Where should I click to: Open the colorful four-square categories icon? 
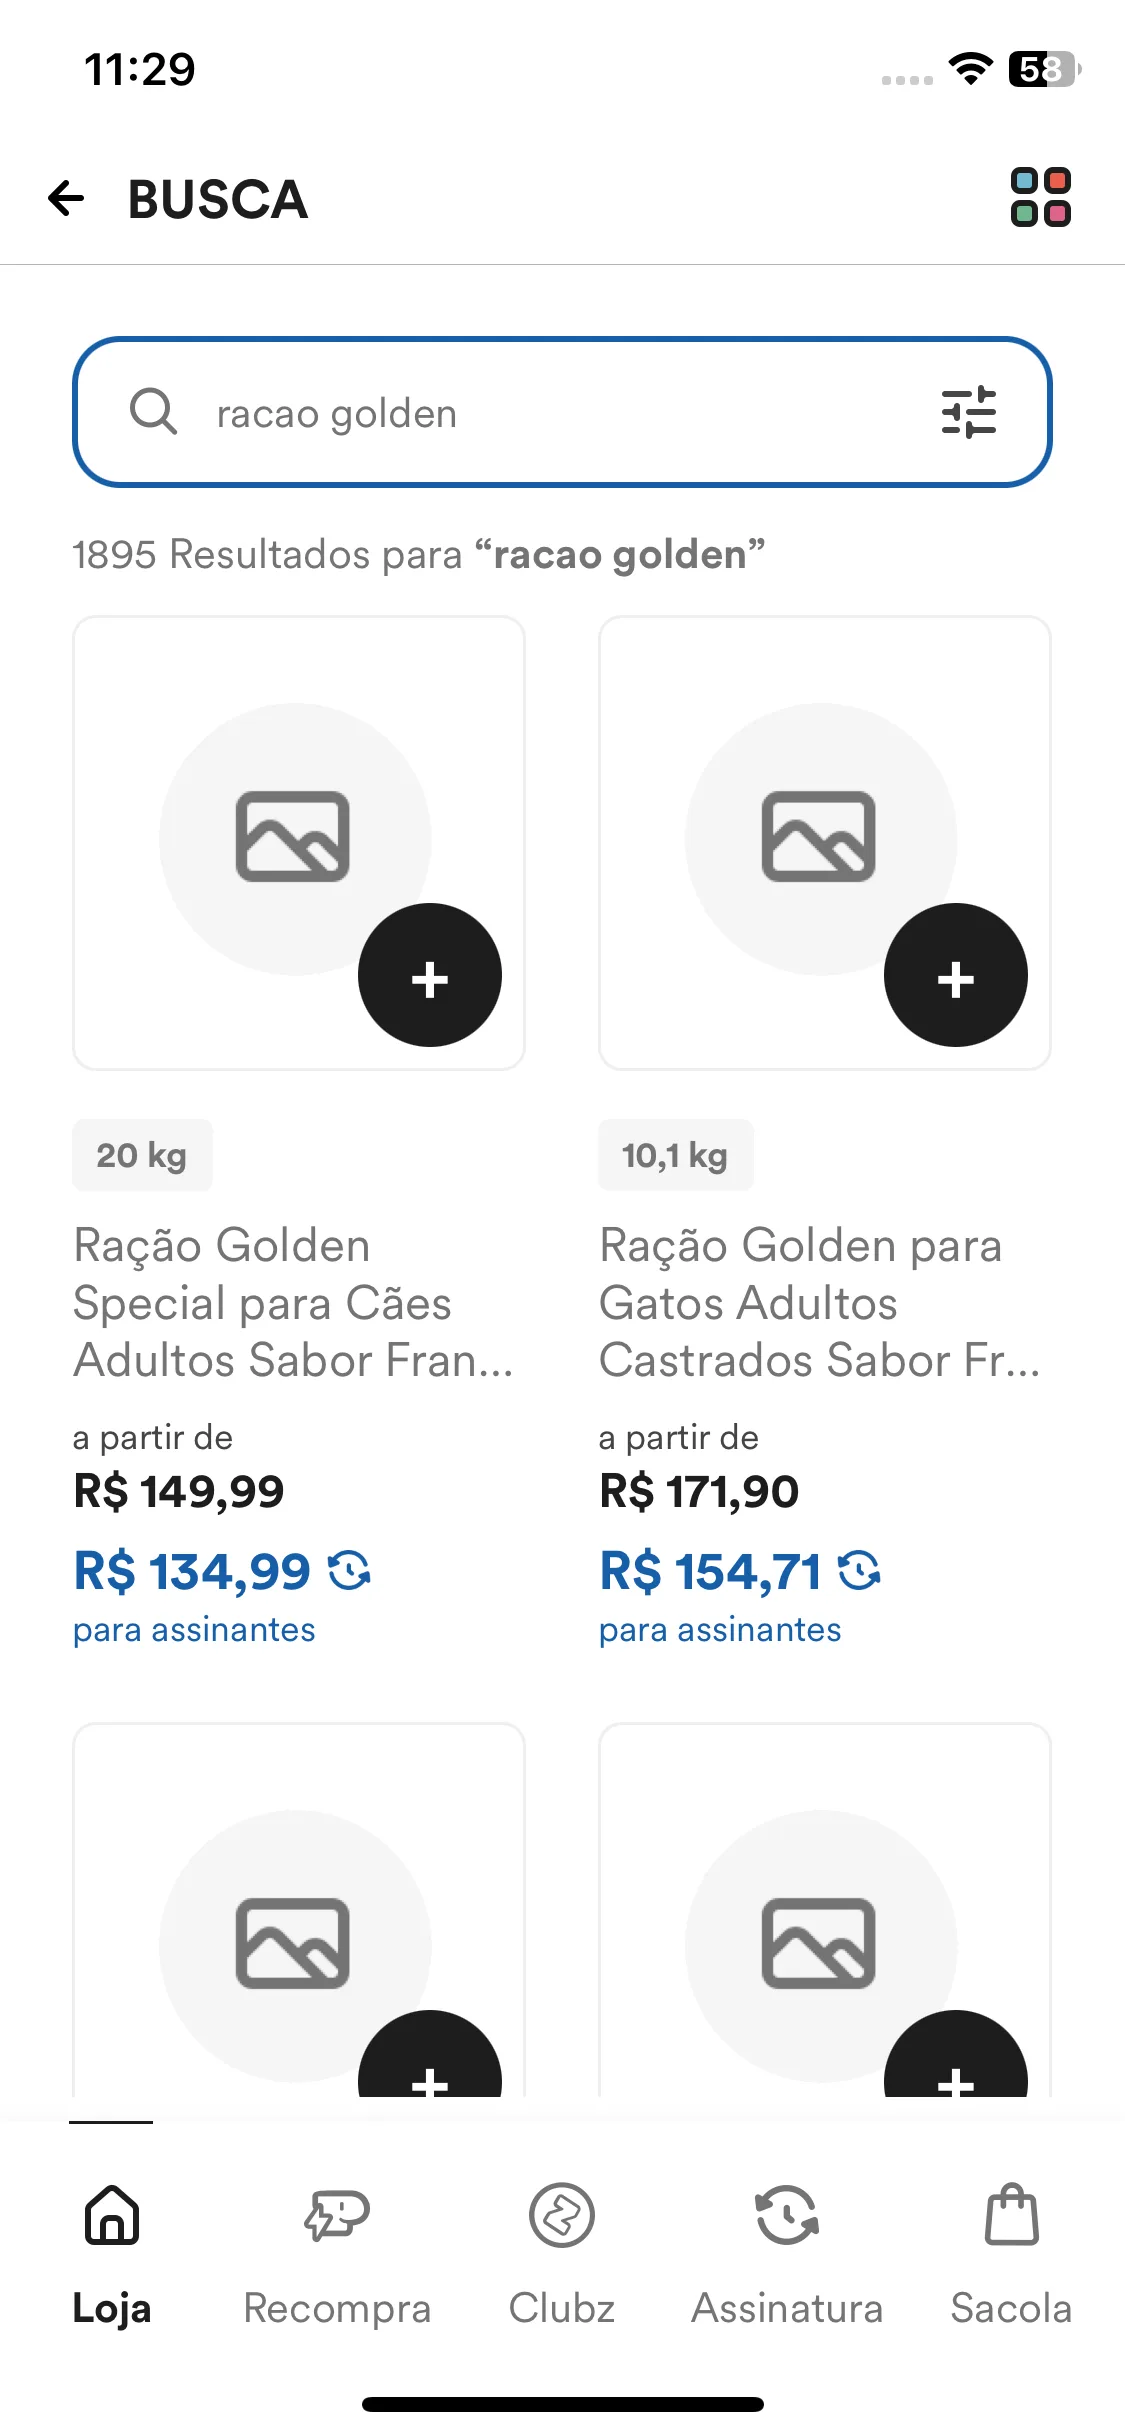click(1041, 197)
